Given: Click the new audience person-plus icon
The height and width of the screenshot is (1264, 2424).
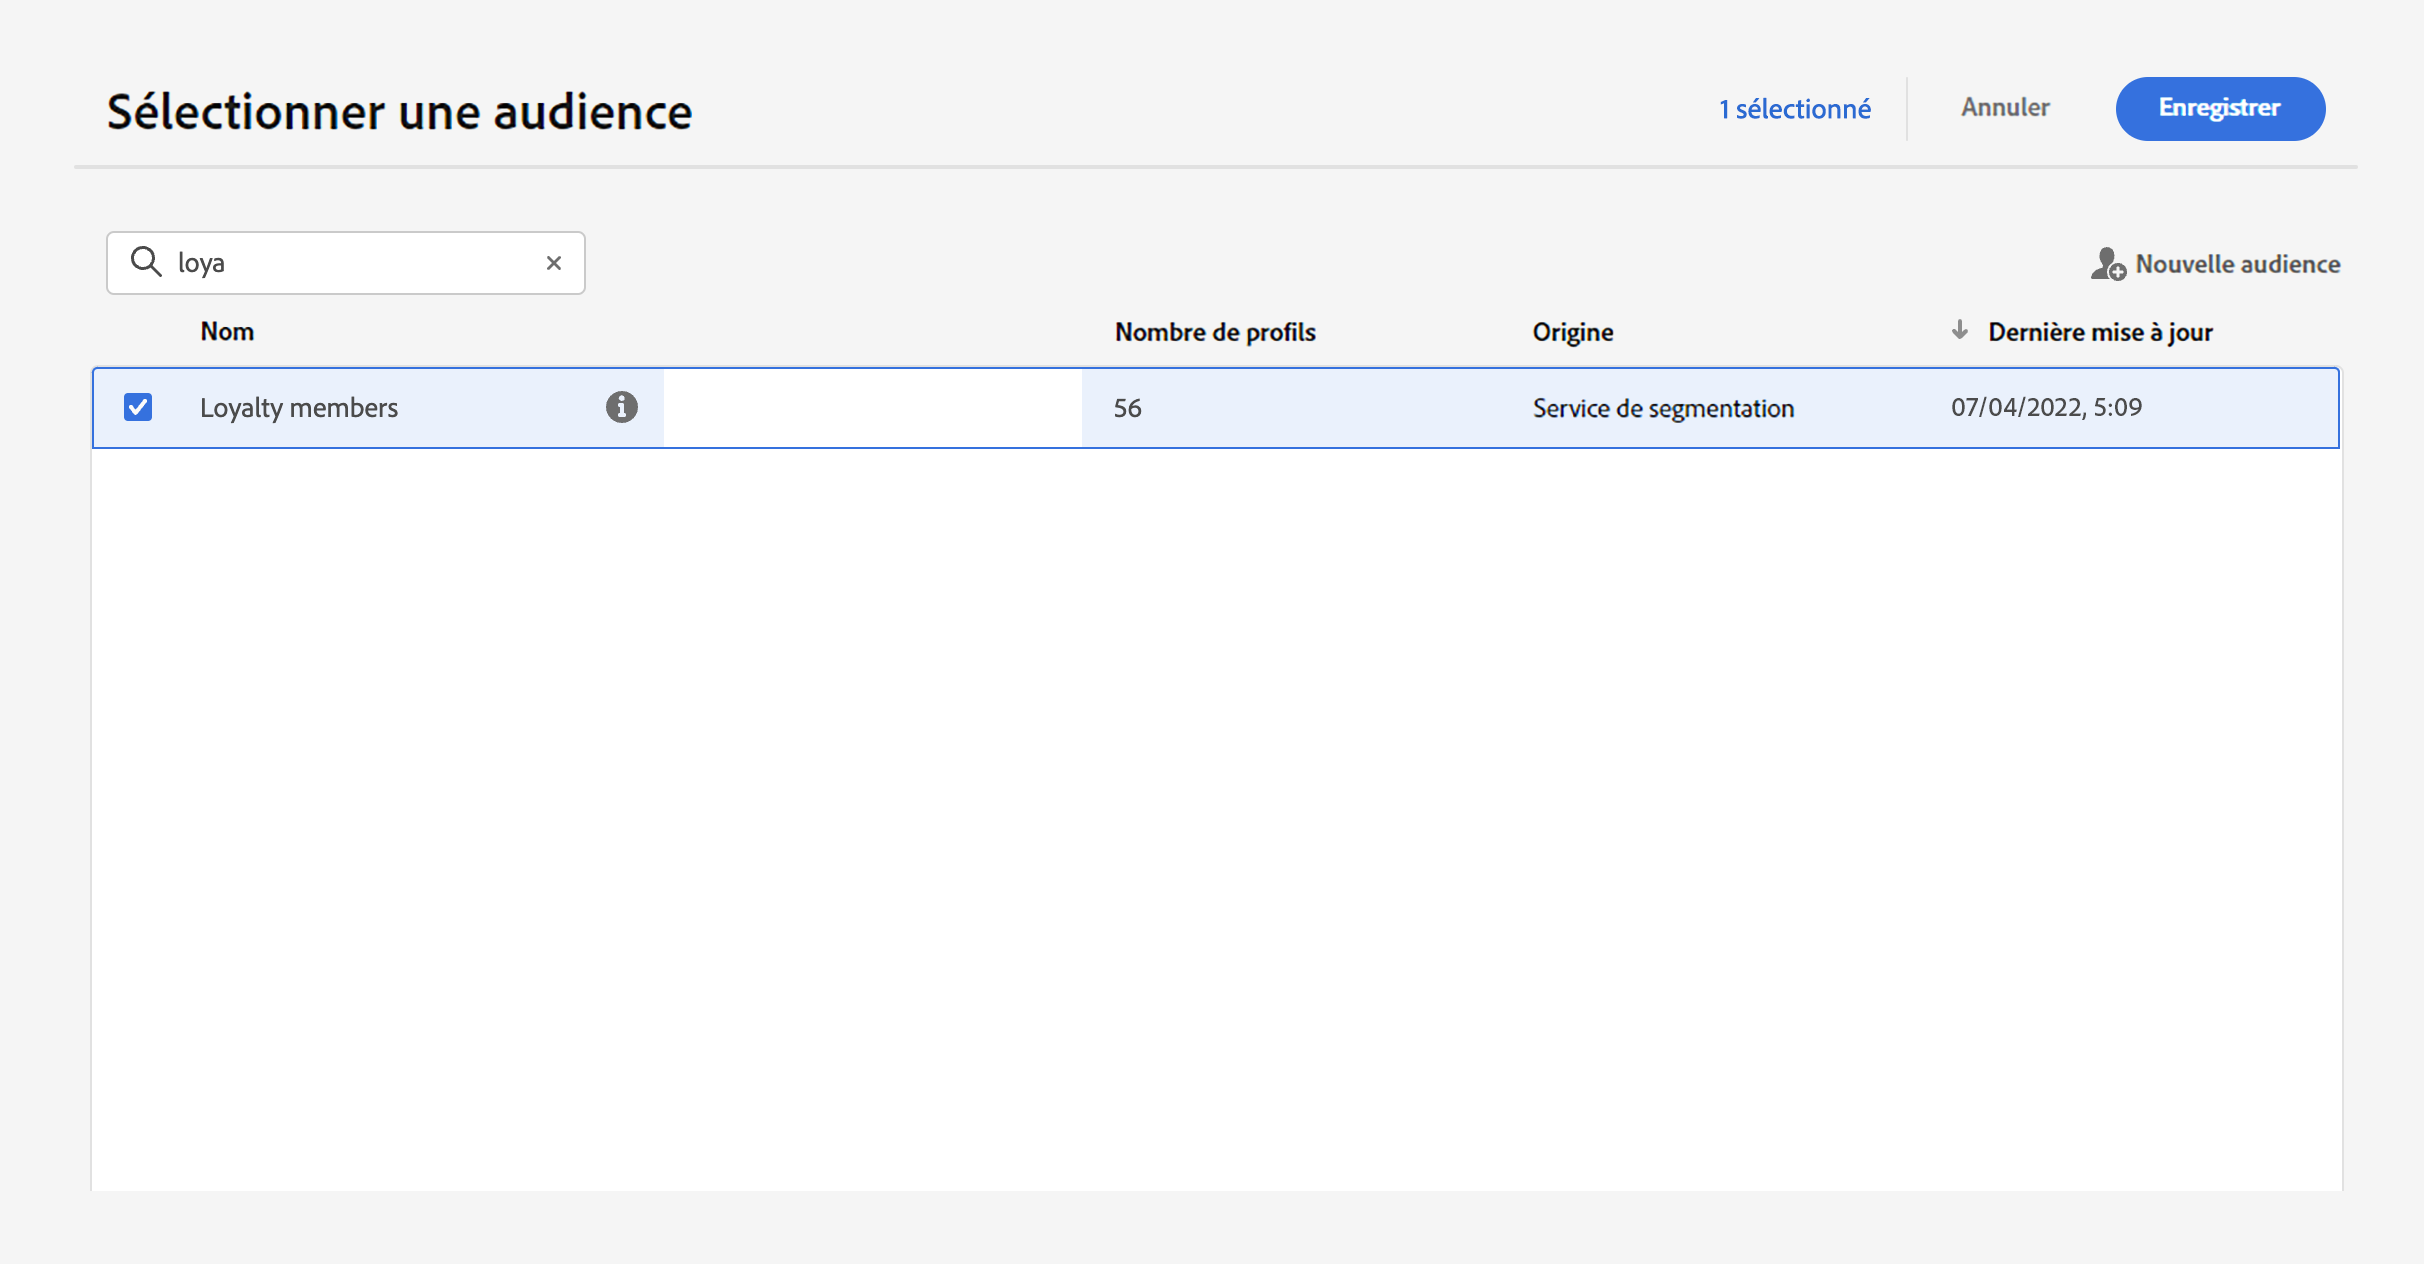Looking at the screenshot, I should pos(2107,264).
